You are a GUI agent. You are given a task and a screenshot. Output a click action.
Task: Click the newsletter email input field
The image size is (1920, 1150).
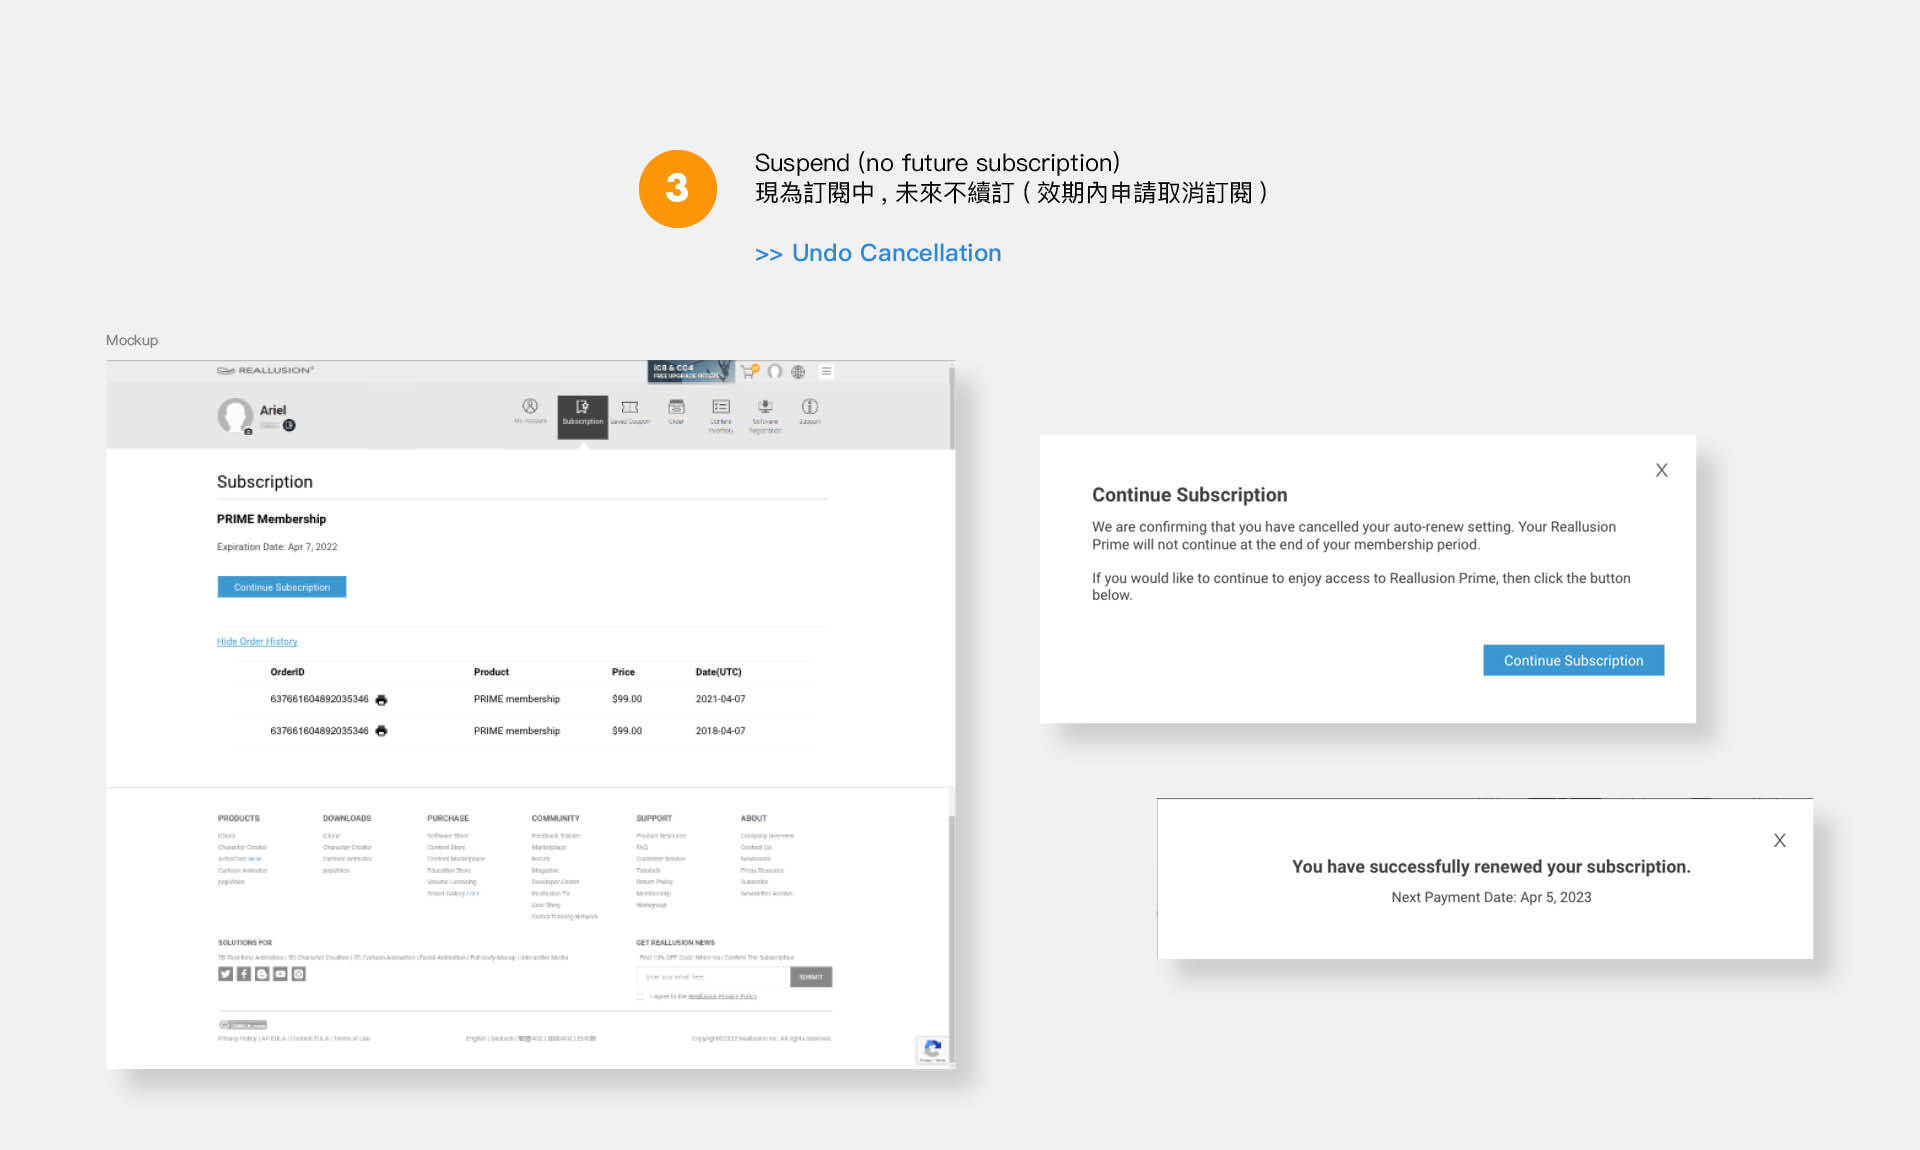click(713, 977)
